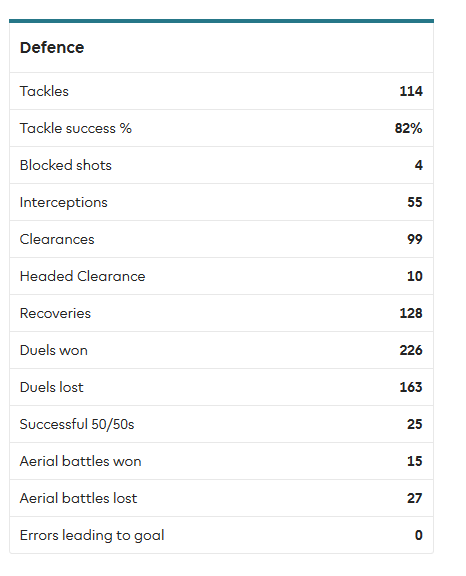Click the 82% tackle success value
This screenshot has width=466, height=576.
coord(408,128)
